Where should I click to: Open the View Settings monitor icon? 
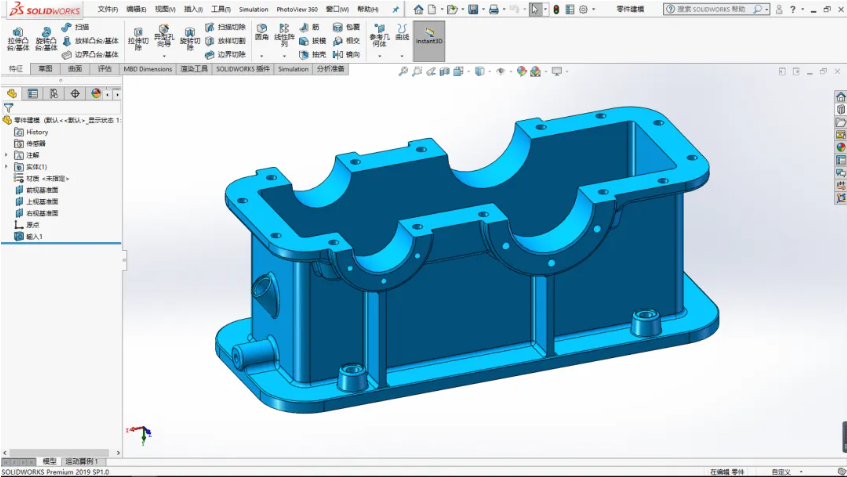click(556, 71)
